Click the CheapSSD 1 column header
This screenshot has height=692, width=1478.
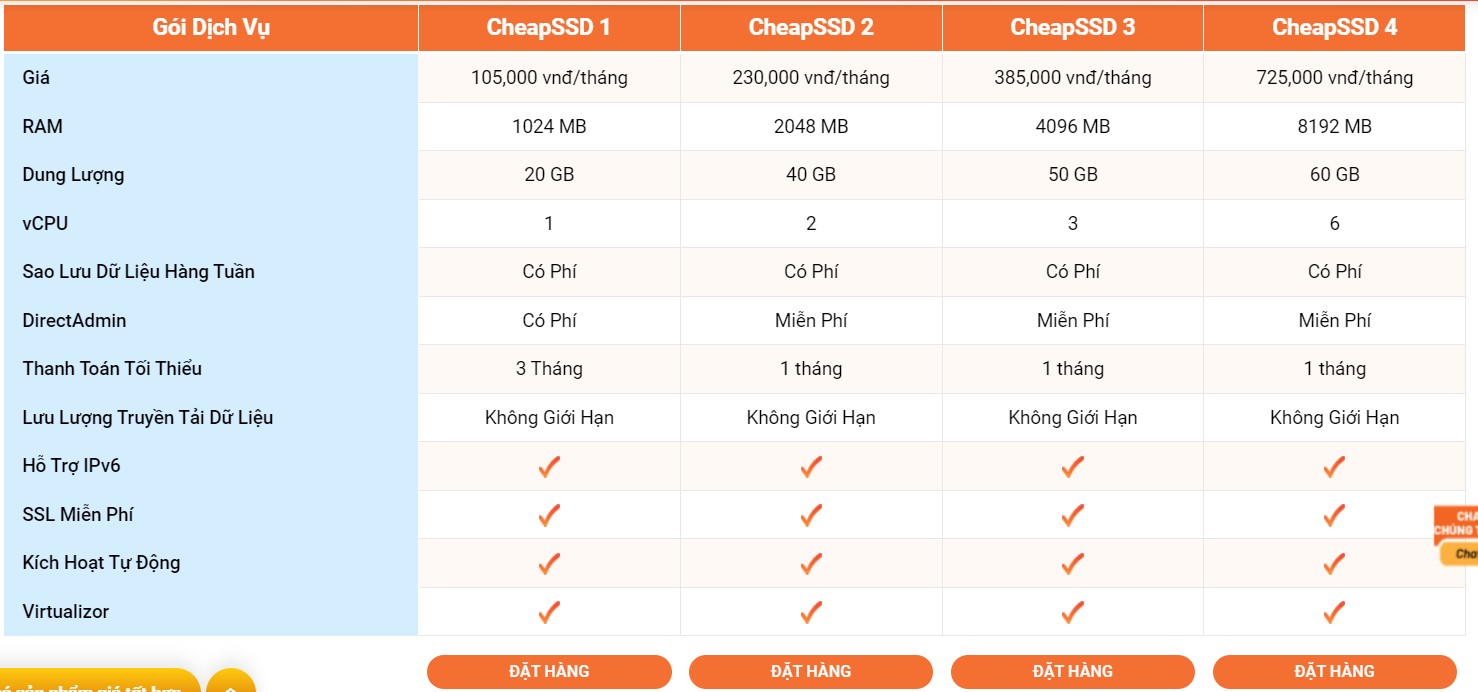(549, 27)
